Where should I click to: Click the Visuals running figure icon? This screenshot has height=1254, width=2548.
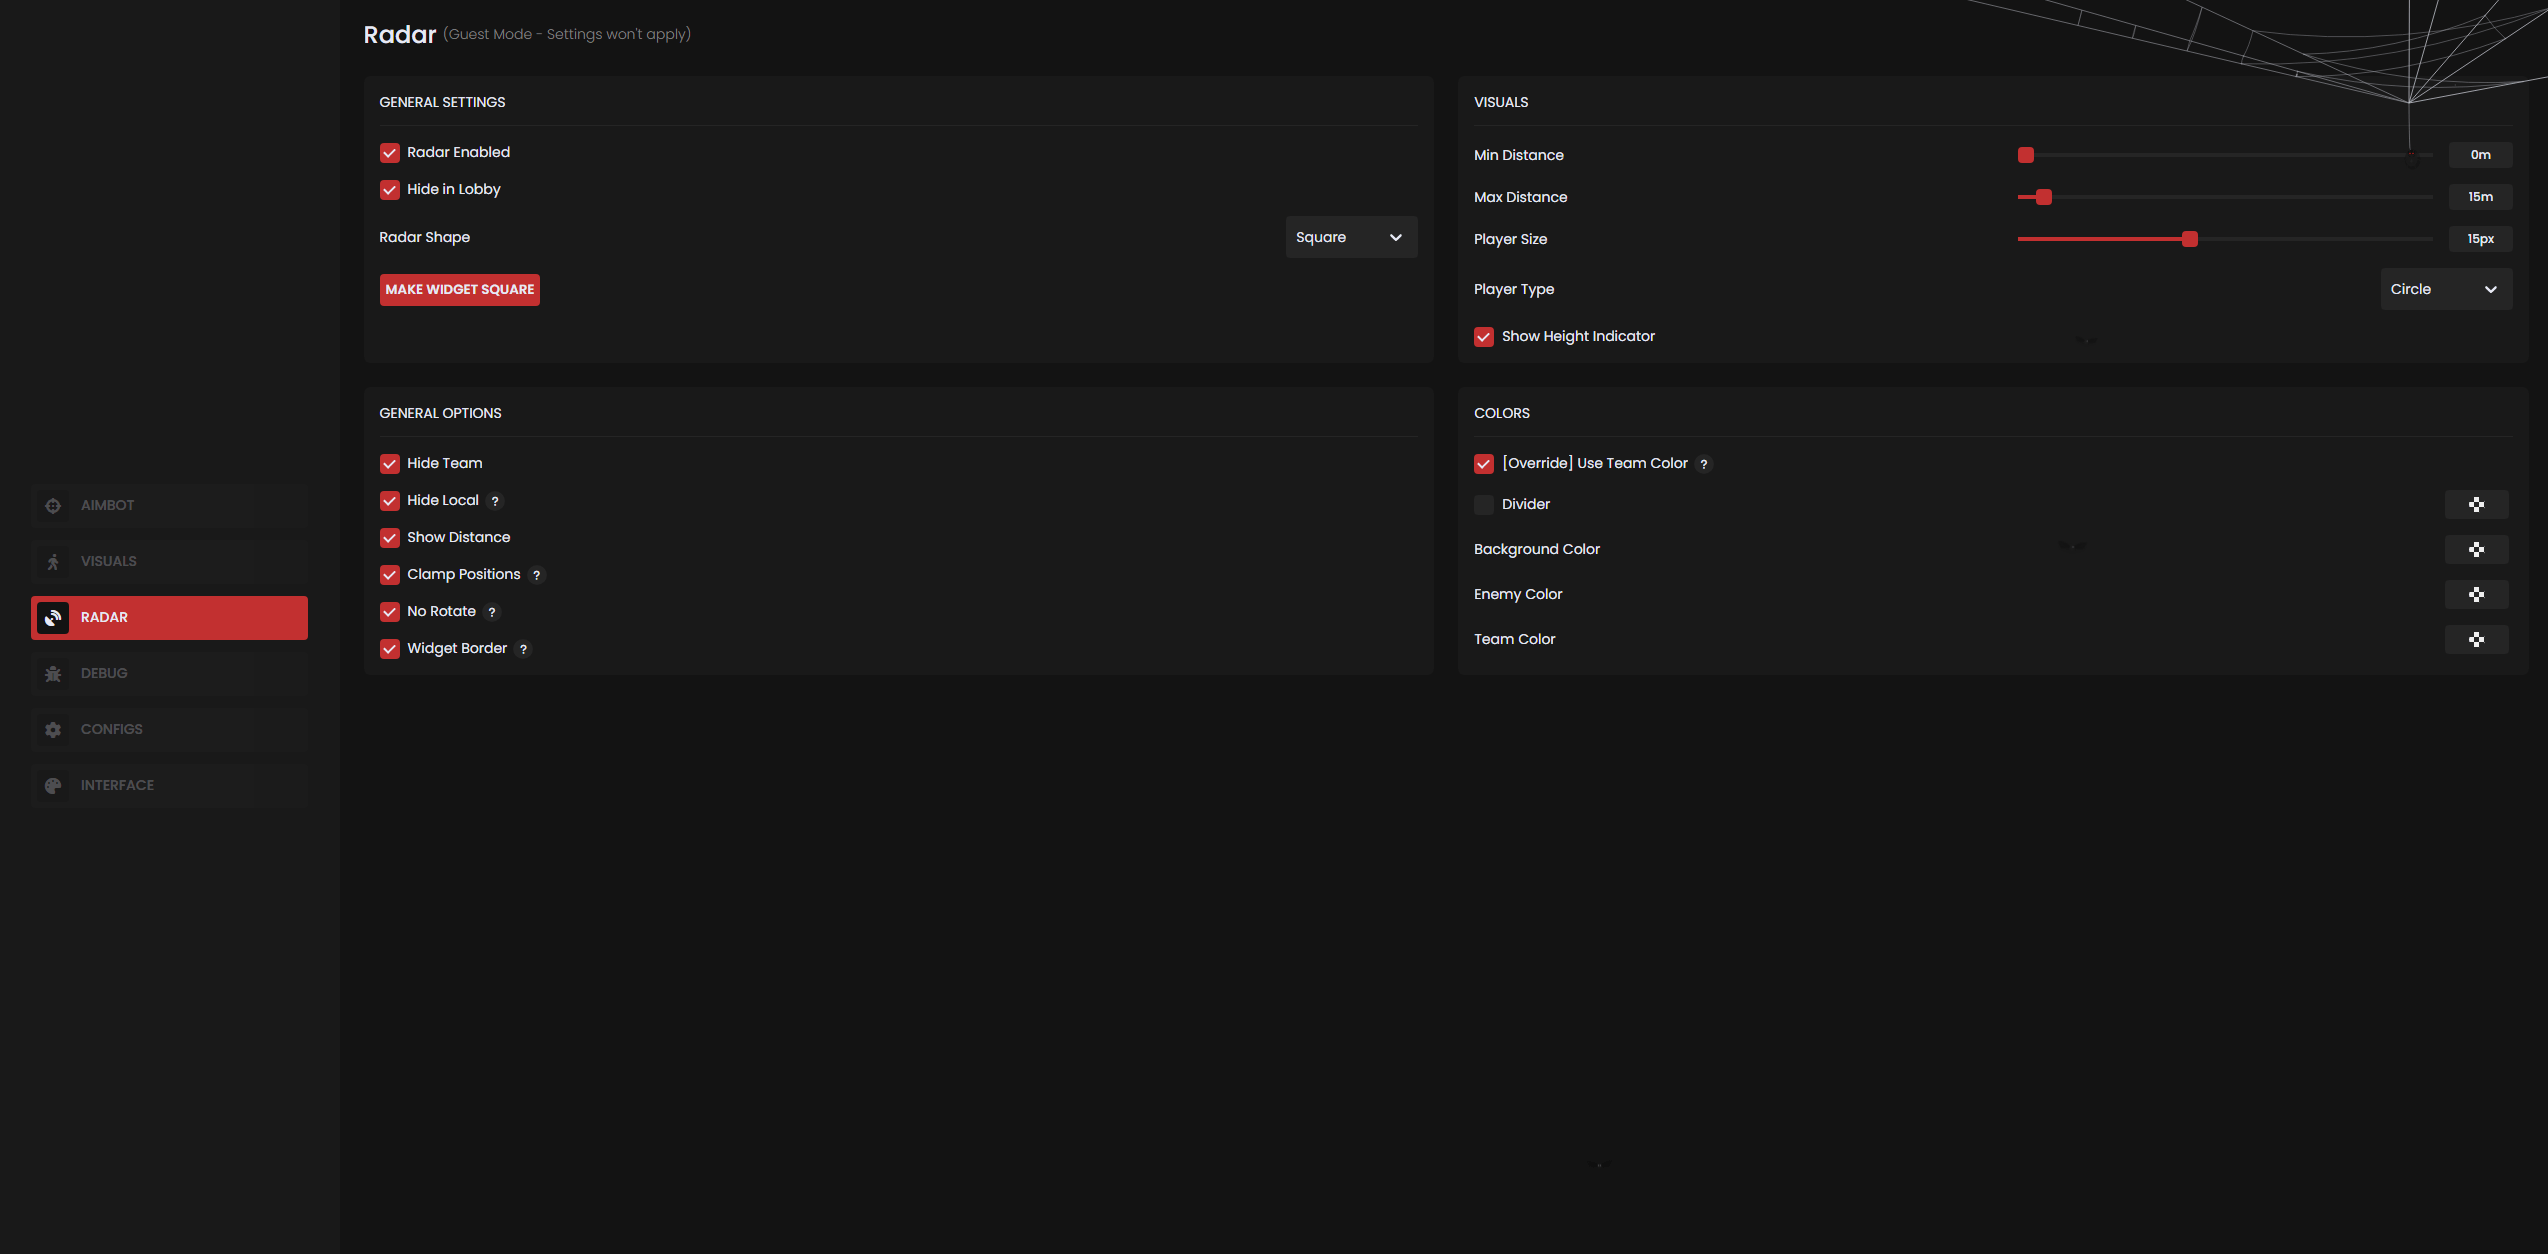(x=53, y=562)
